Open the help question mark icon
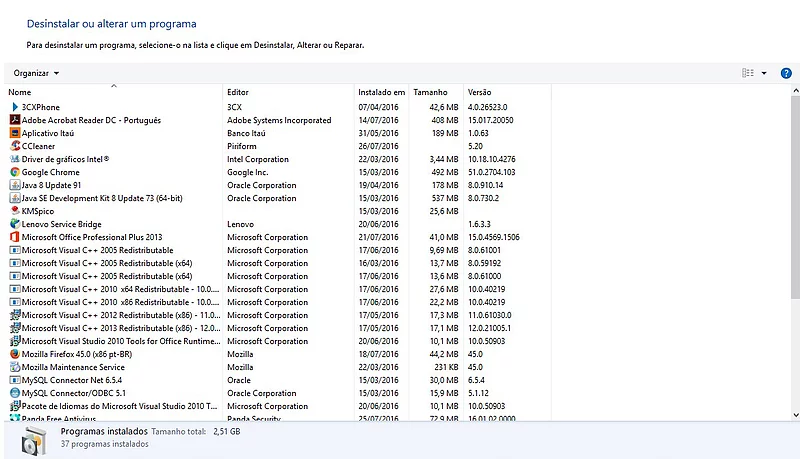This screenshot has width=800, height=459. point(786,73)
